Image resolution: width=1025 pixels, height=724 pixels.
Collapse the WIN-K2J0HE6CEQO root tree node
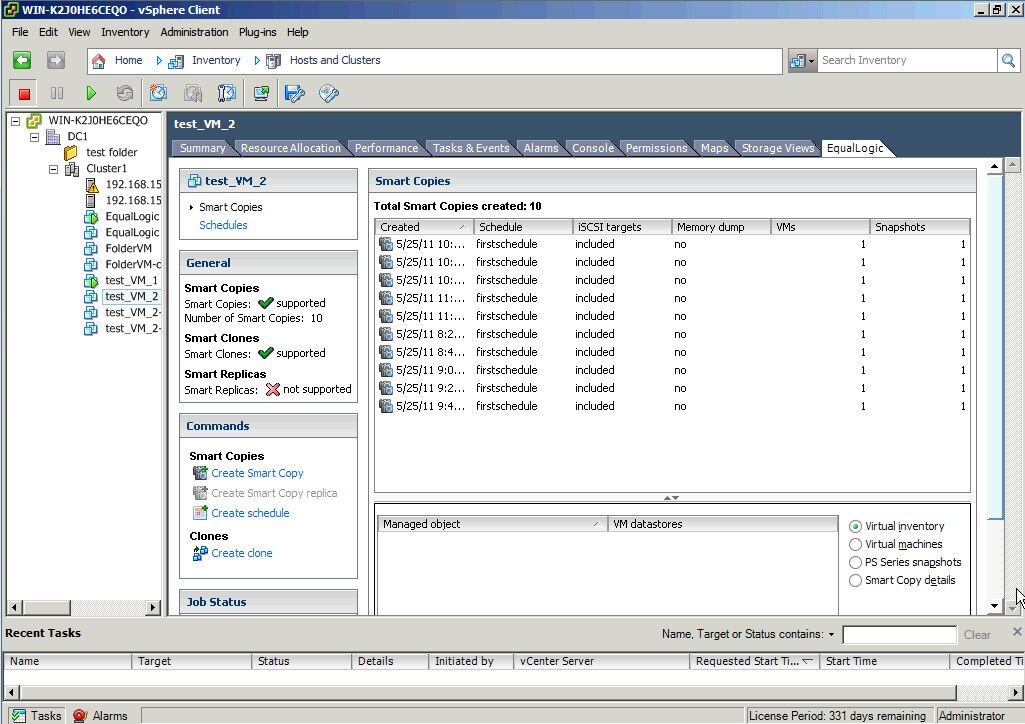coord(16,121)
